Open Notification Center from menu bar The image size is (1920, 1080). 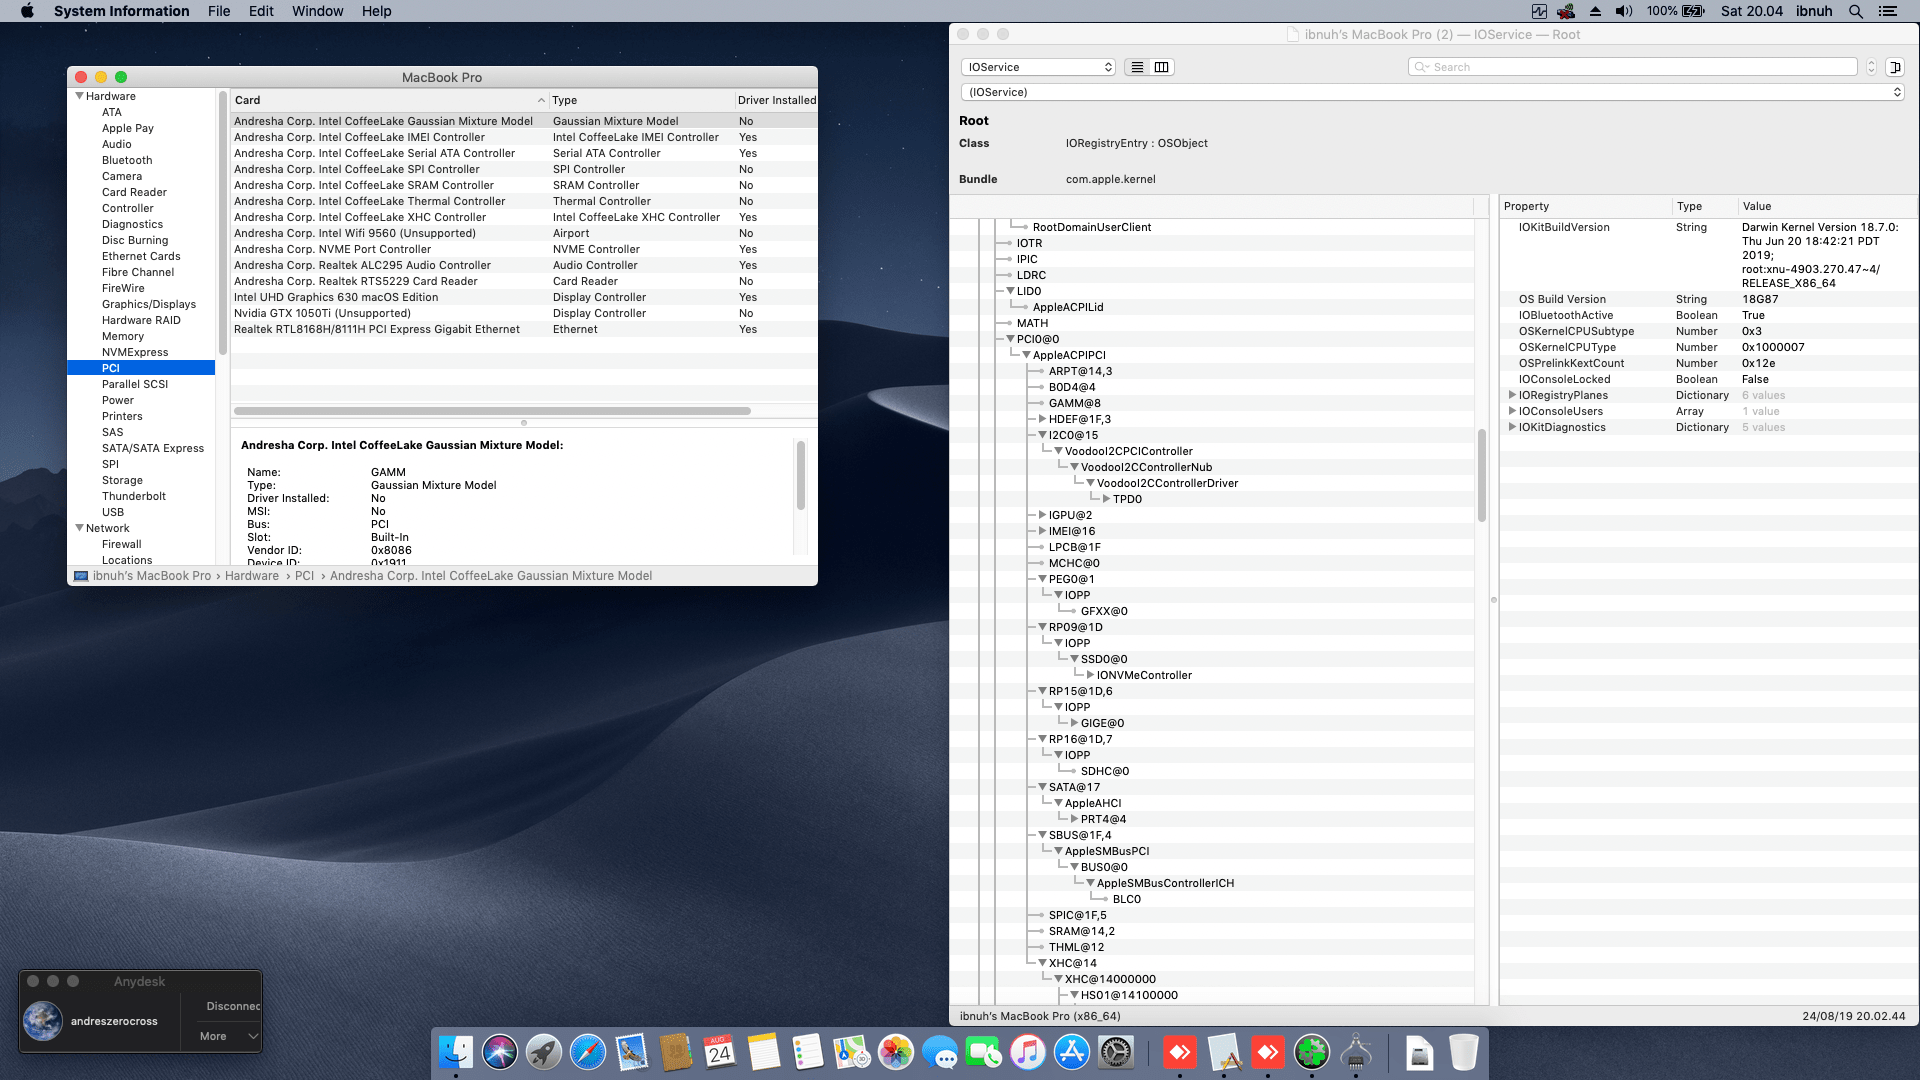[x=1888, y=11]
